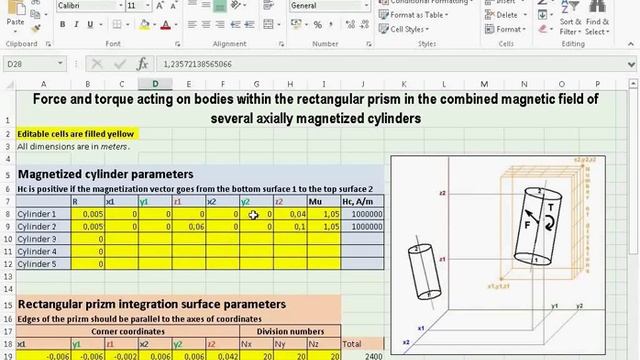
Task: Open the number format General dropdown
Action: tap(366, 5)
